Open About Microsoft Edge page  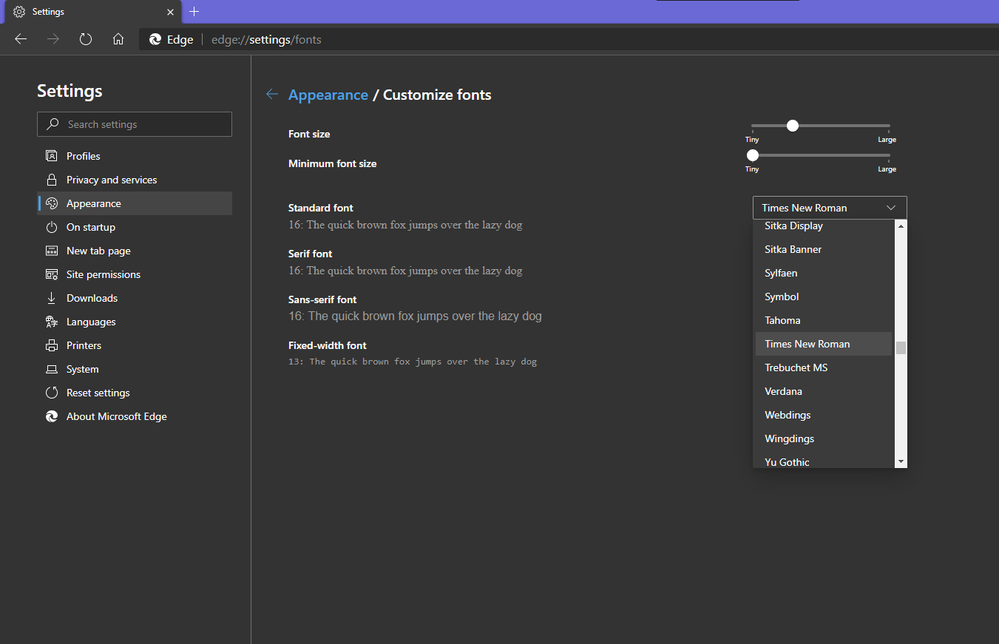116,416
